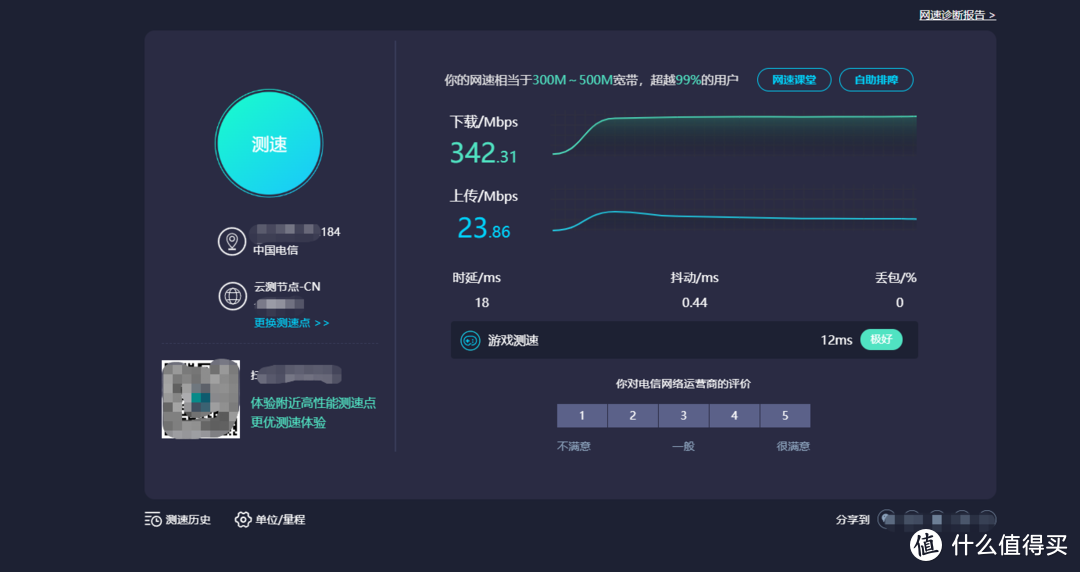The height and width of the screenshot is (572, 1080).
Task: Open 单位/量程 settings gear
Action: point(270,520)
